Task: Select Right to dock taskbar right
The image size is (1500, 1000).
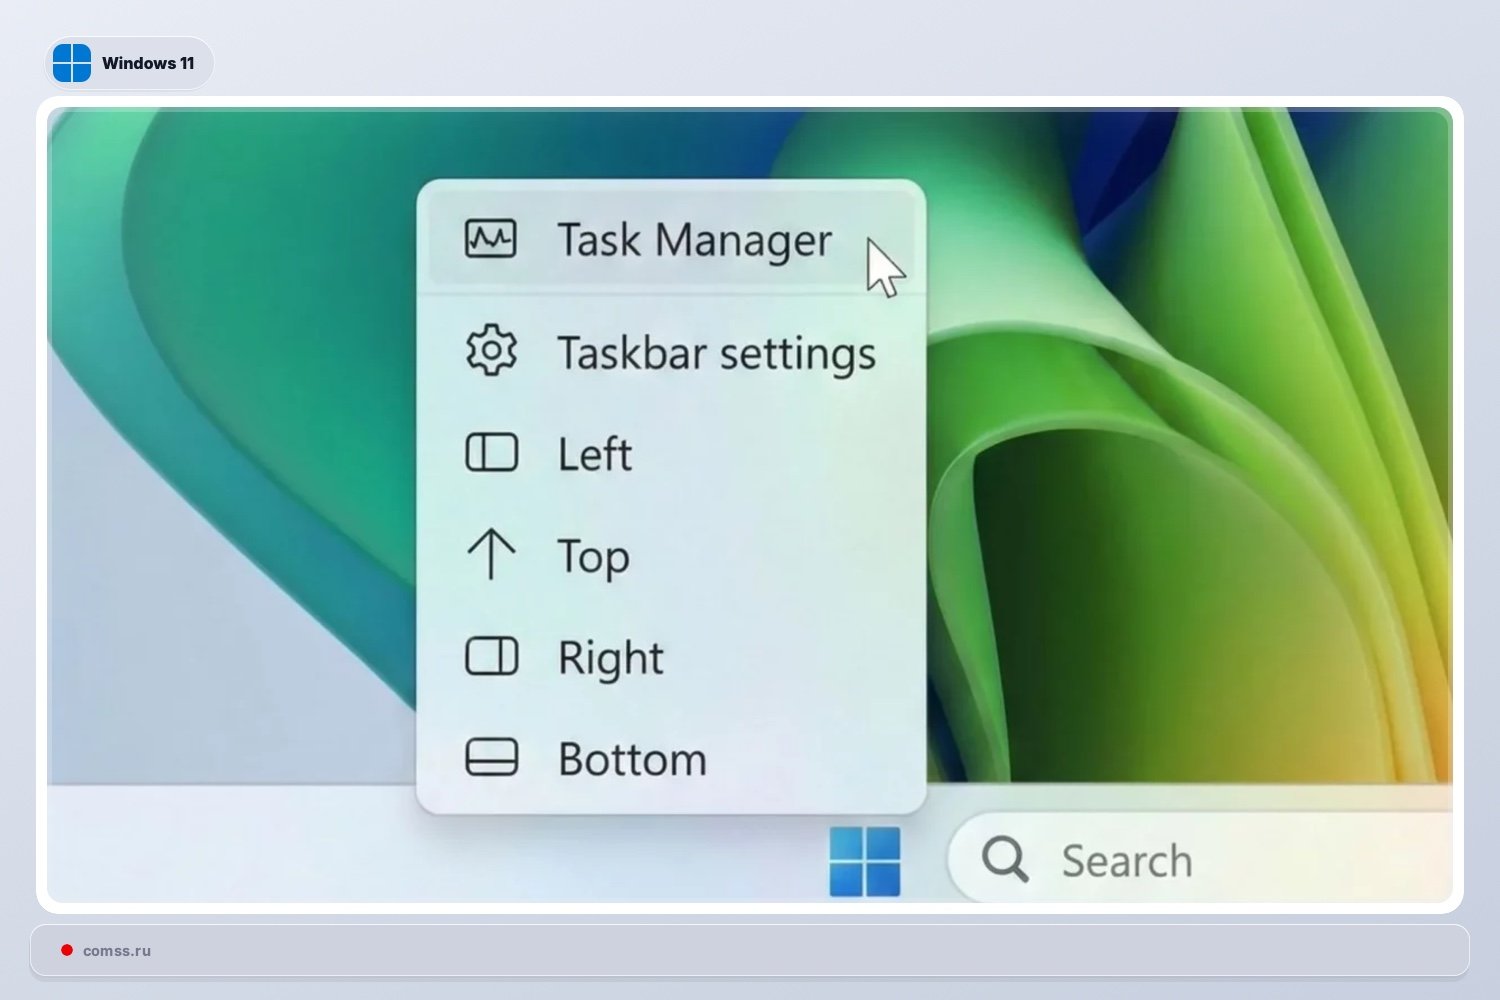Action: point(610,658)
